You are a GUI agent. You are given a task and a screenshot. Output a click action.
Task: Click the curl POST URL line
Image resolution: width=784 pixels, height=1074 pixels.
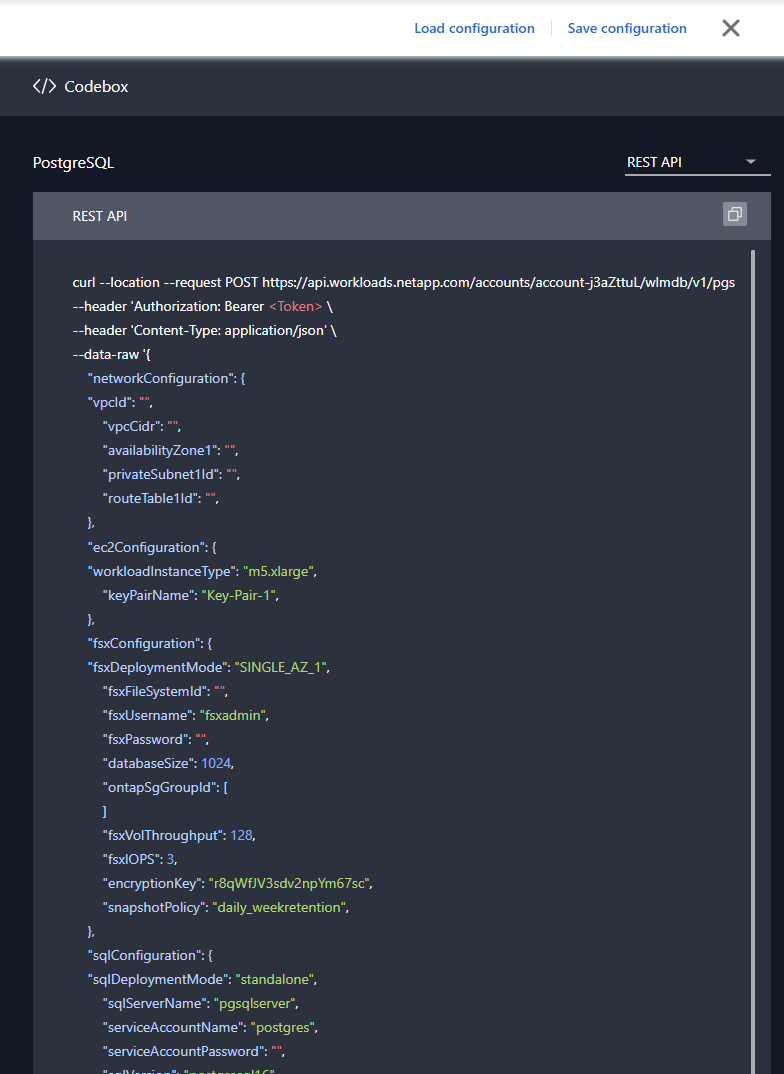tap(403, 282)
